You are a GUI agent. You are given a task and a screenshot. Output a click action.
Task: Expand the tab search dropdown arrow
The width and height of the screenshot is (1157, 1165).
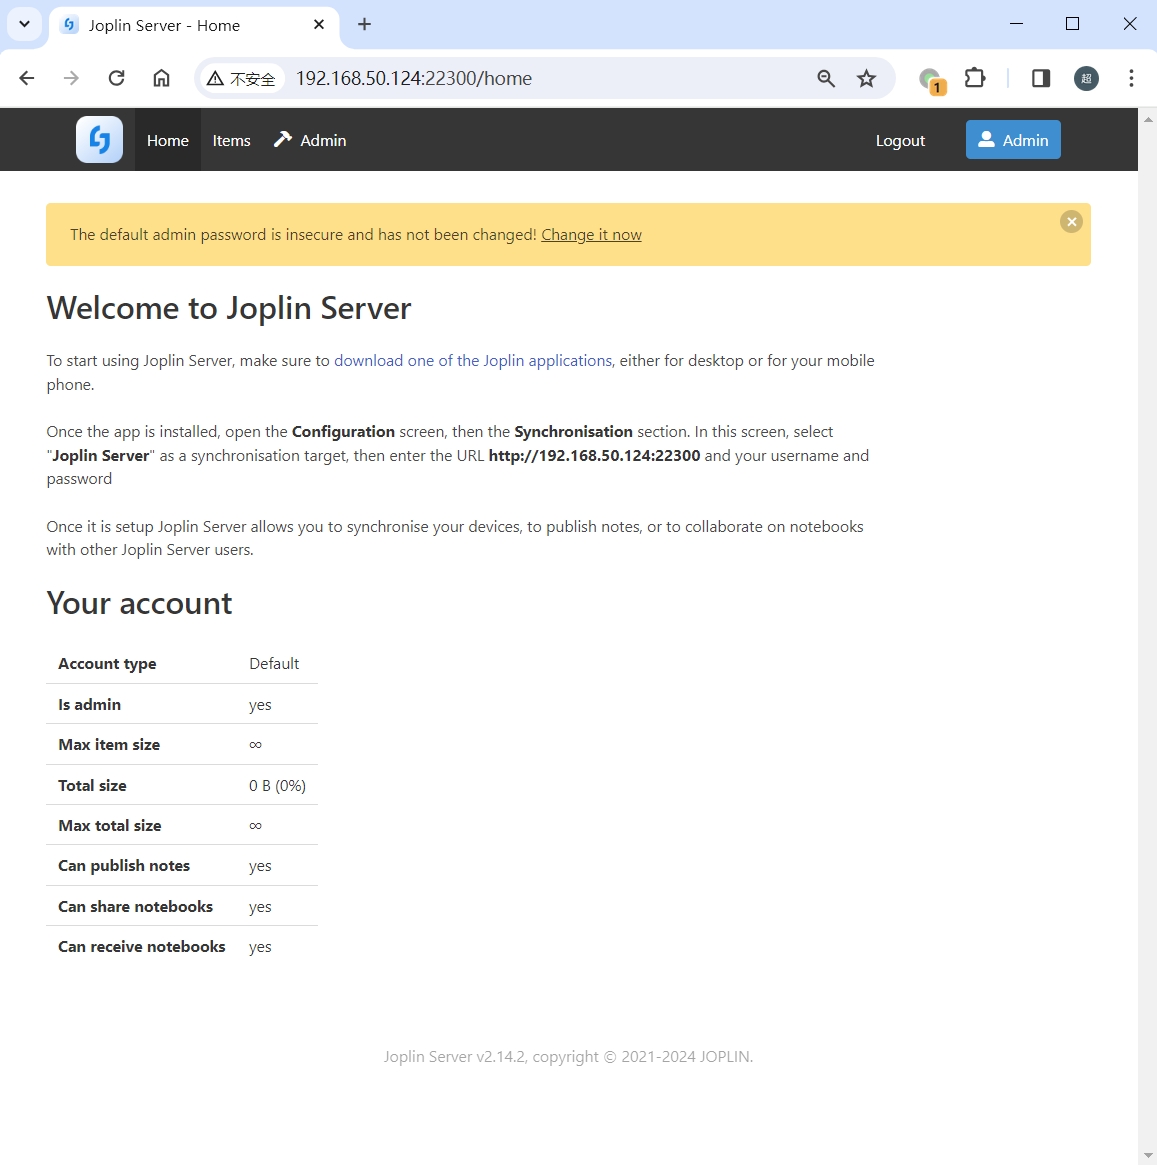click(x=24, y=24)
